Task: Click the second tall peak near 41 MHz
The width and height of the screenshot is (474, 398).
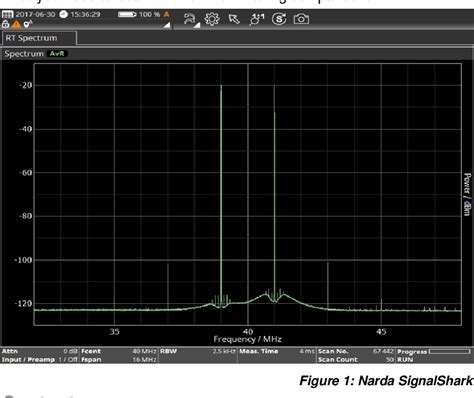Action: pyautogui.click(x=274, y=193)
